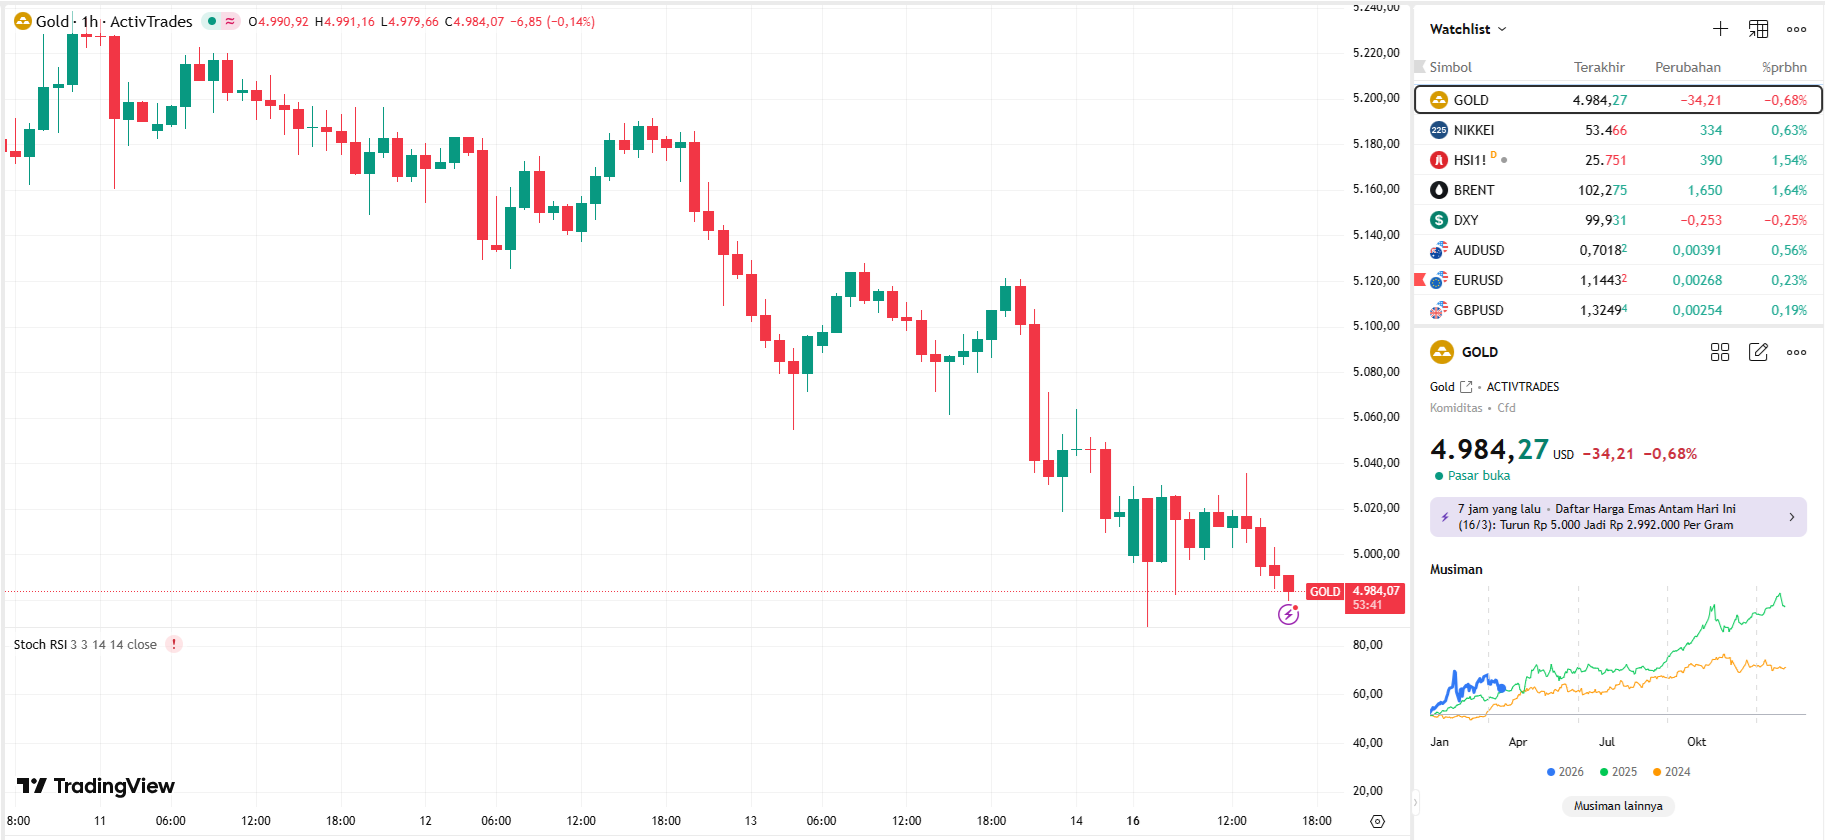Screen dimensions: 1825x840
Task: Open the advanced view table icon in Watchlist
Action: 1758,29
